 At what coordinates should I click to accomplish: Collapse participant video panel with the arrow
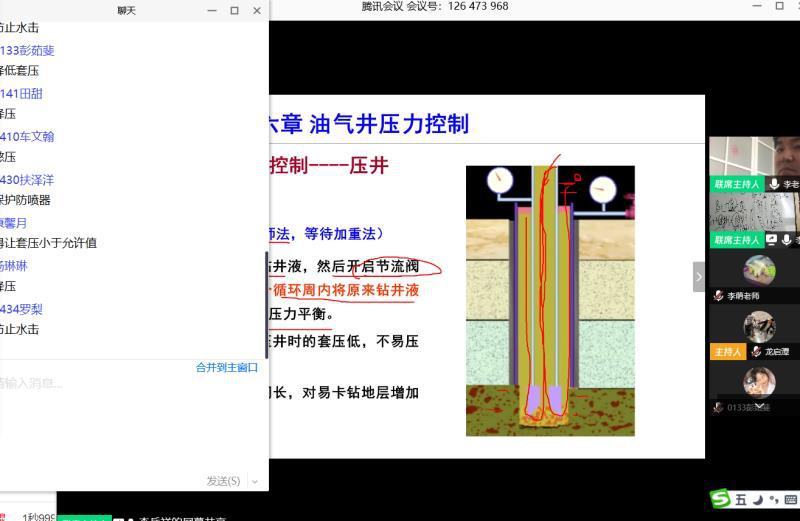click(x=699, y=277)
